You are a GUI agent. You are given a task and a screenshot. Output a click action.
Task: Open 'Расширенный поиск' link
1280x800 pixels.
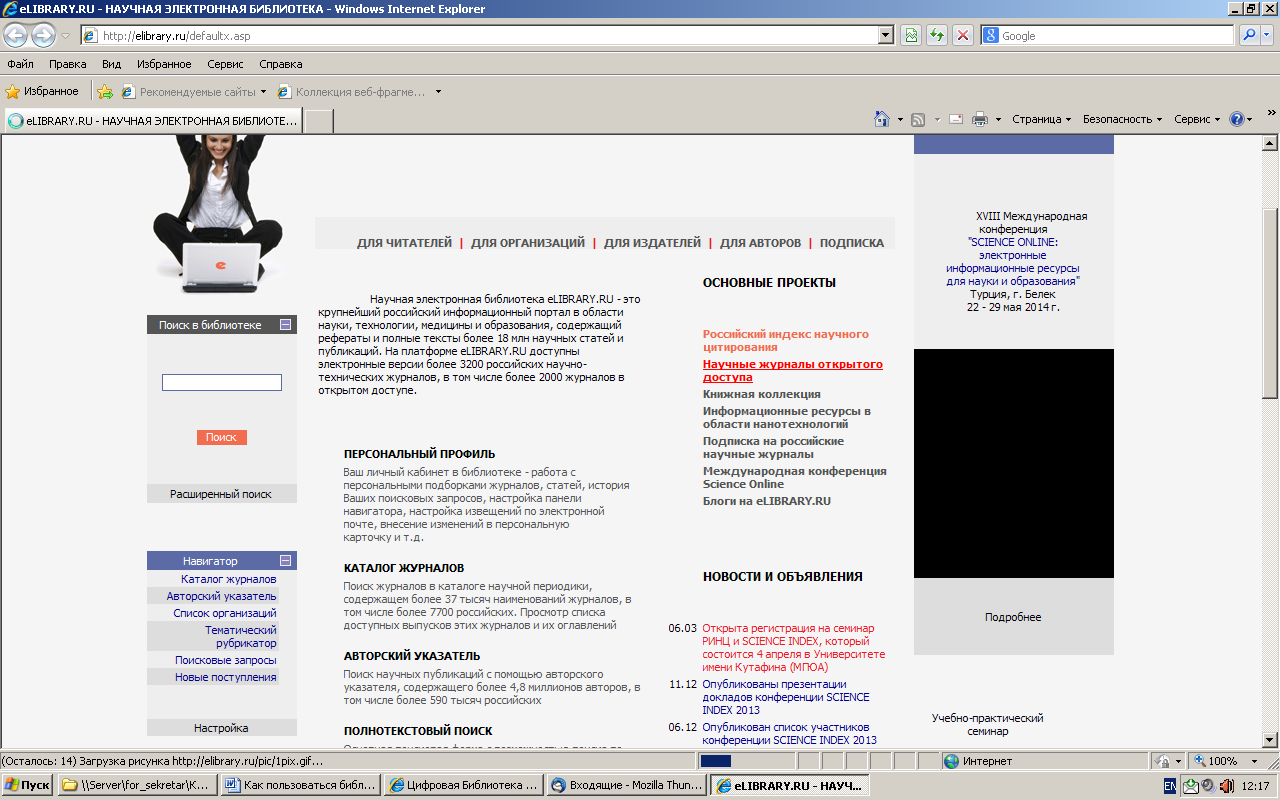pyautogui.click(x=221, y=494)
